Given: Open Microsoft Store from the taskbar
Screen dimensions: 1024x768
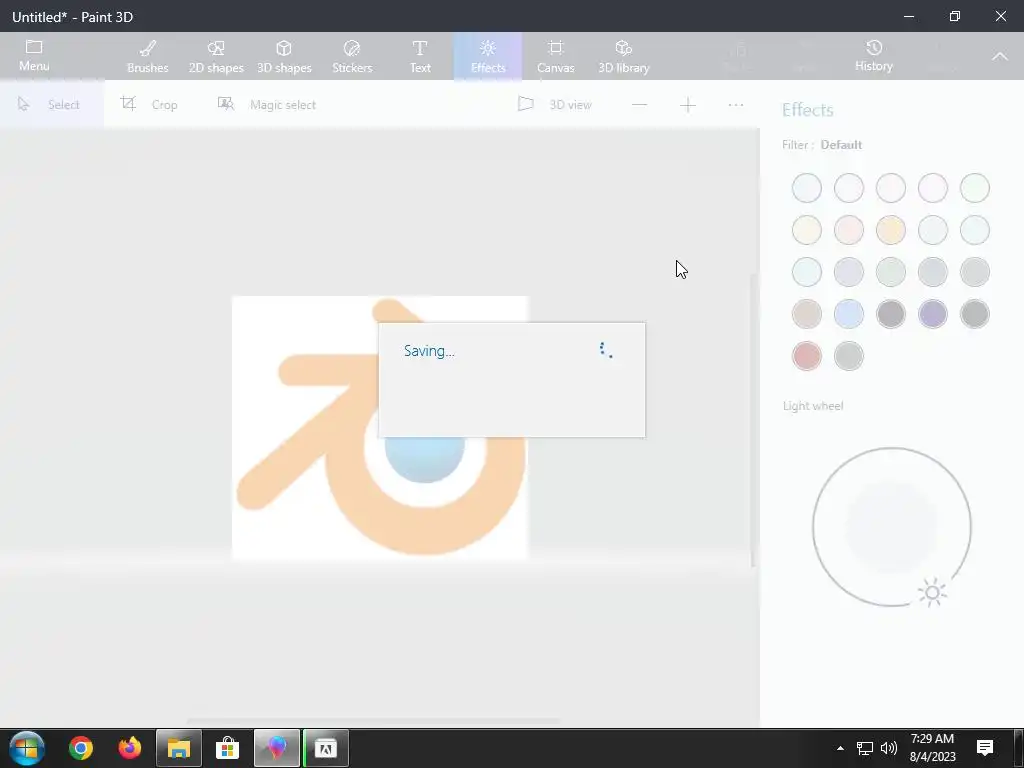Looking at the screenshot, I should click(x=227, y=748).
